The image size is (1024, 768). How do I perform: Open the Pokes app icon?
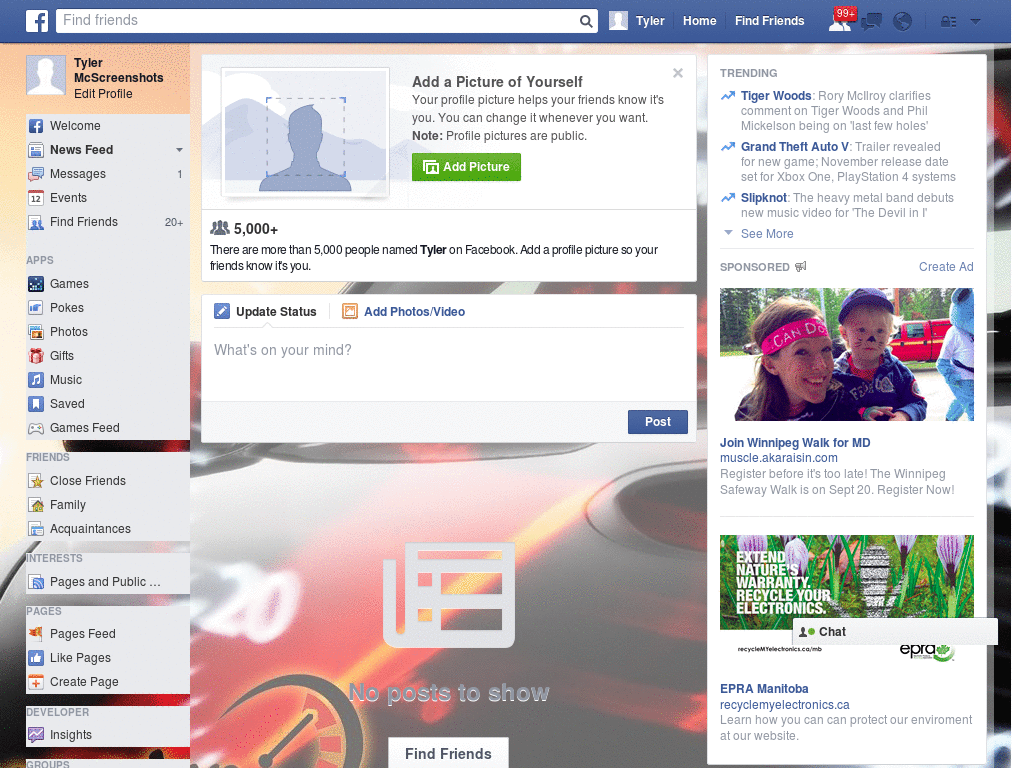[36, 308]
